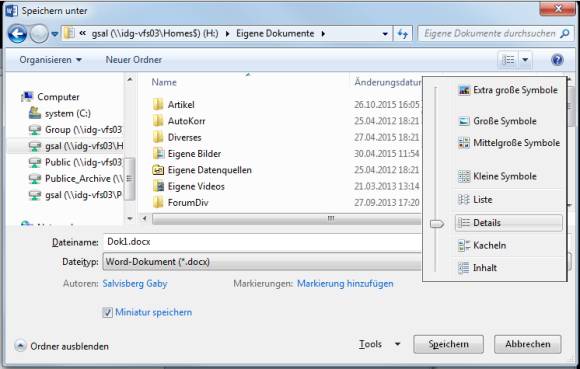Screen dimensions: 580x369
Task: Select the Eigene Videos folder
Action: click(188, 186)
